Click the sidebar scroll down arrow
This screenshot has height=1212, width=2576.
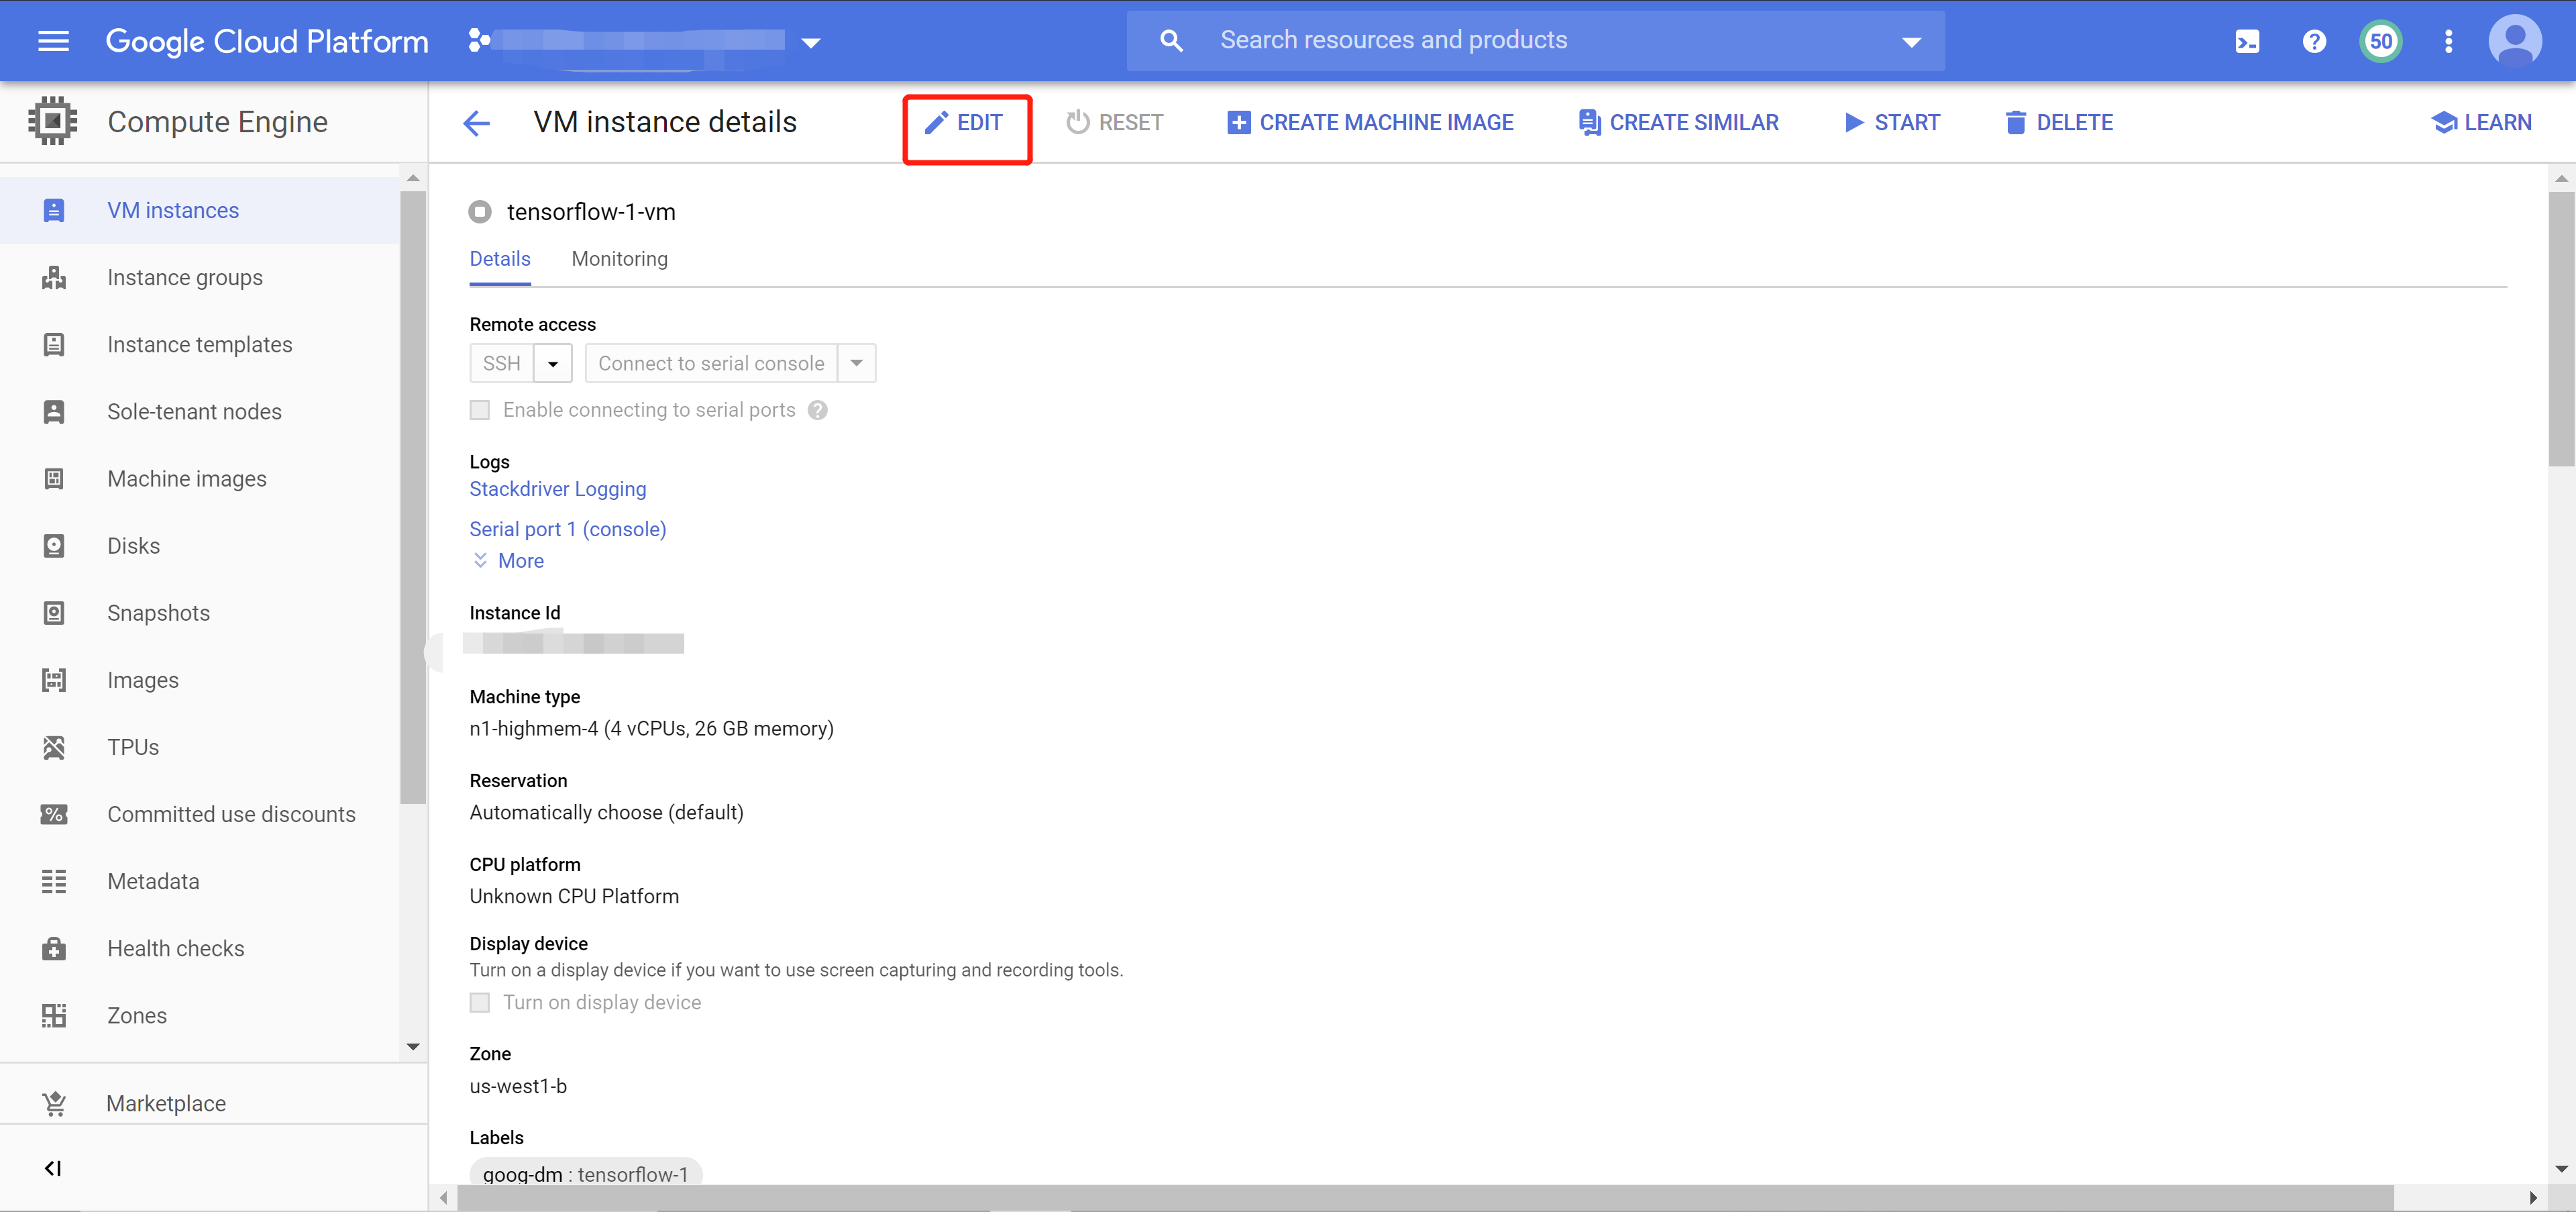pos(413,1047)
